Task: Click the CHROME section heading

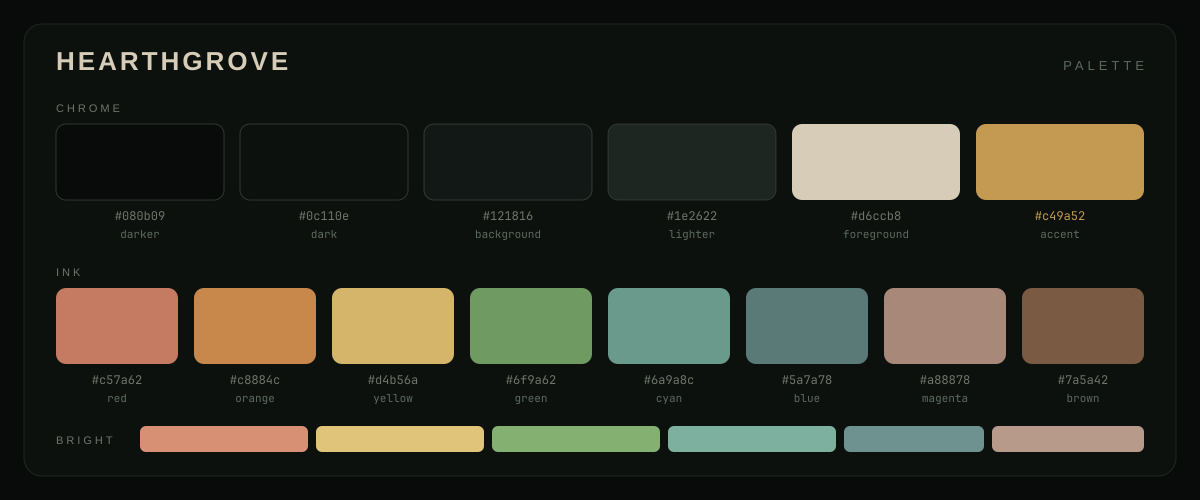Action: (89, 108)
